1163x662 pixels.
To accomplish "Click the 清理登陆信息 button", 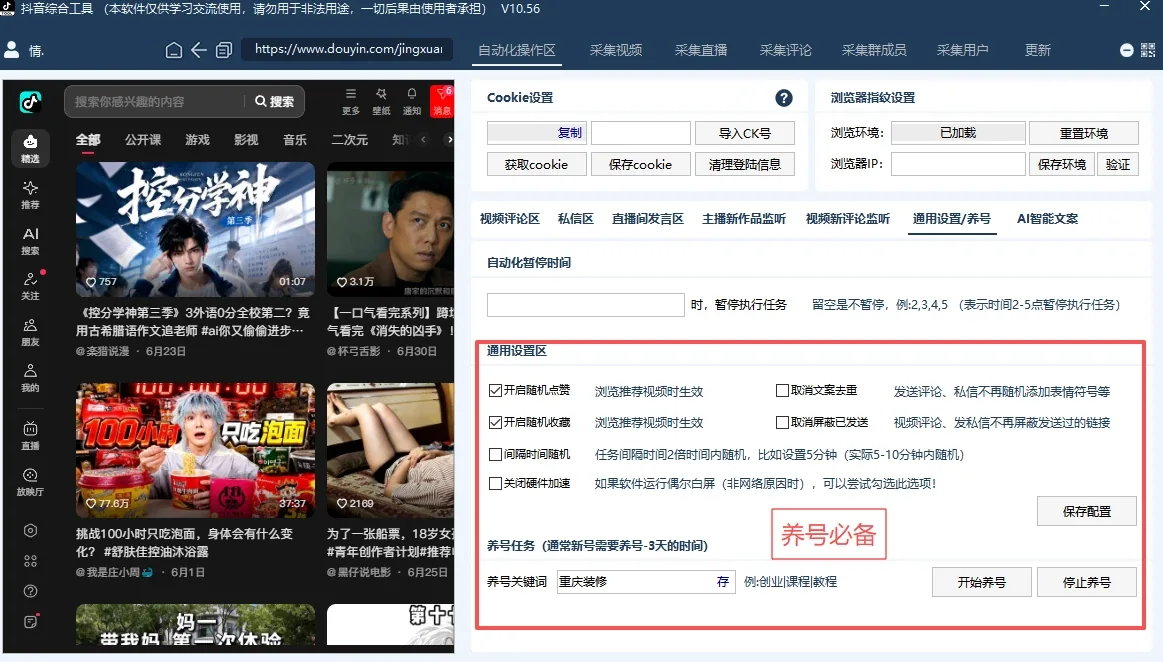I will point(745,164).
